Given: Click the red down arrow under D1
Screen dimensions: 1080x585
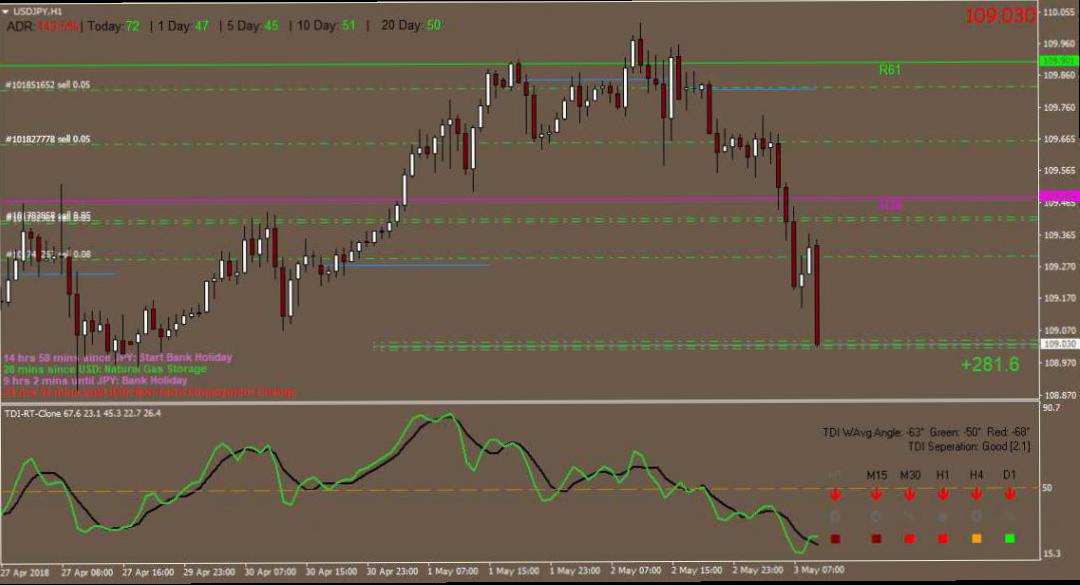Looking at the screenshot, I should coord(1009,494).
